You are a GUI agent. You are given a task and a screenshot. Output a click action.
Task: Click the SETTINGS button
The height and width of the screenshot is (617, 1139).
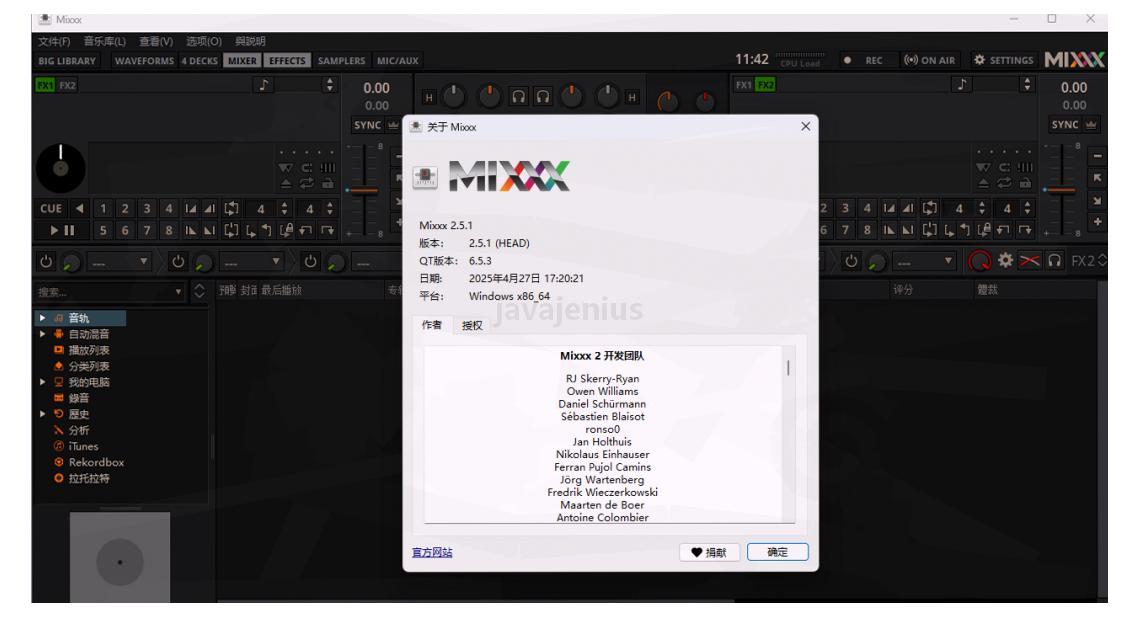pos(1004,60)
